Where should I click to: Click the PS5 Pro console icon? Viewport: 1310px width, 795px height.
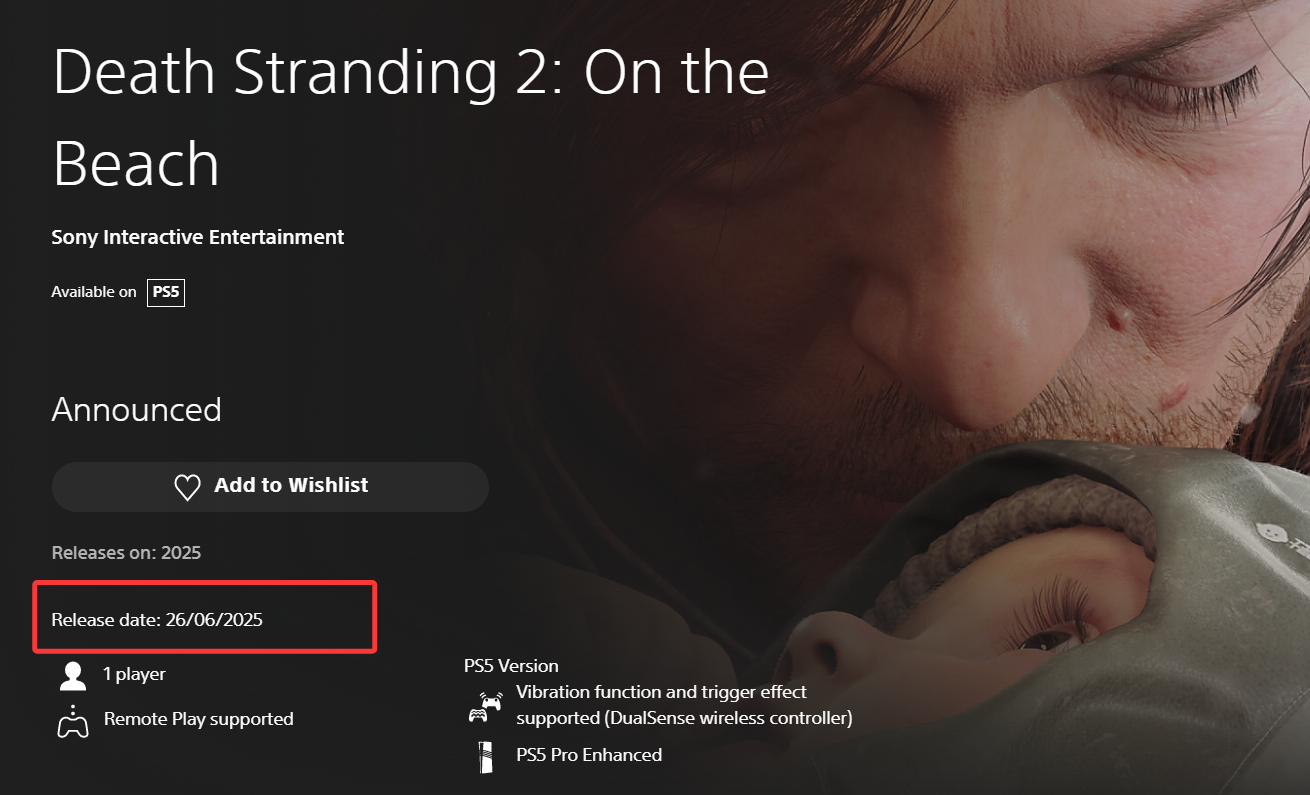486,756
